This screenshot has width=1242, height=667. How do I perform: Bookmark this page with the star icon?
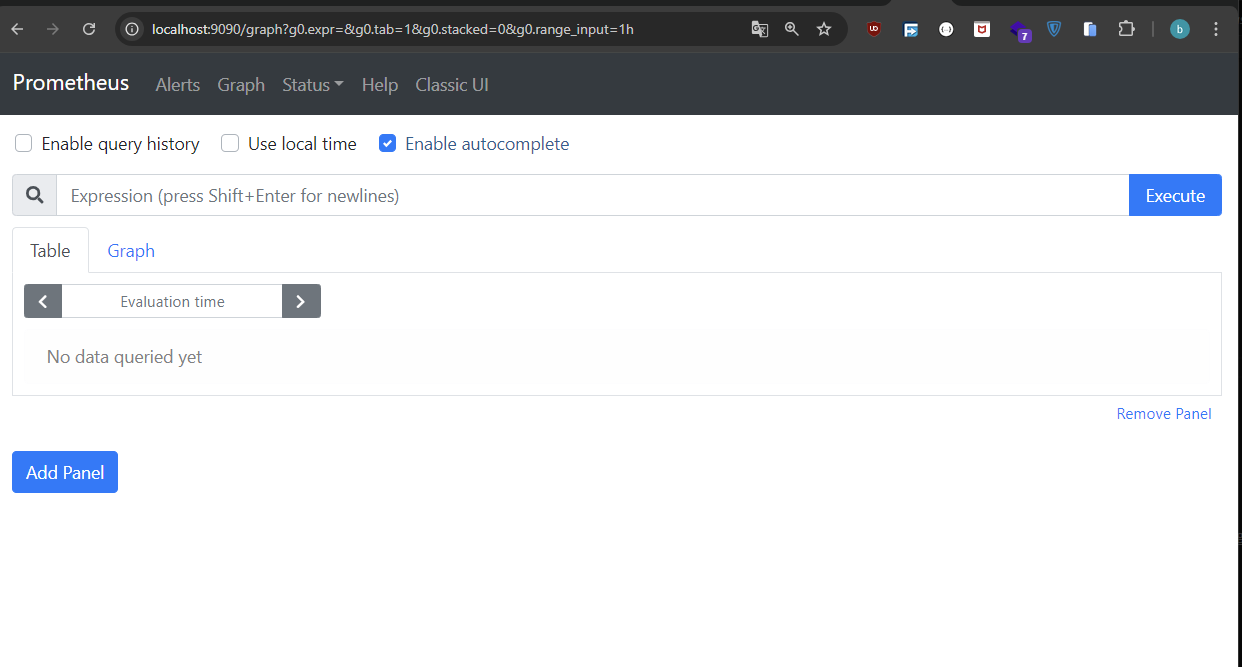[x=824, y=29]
